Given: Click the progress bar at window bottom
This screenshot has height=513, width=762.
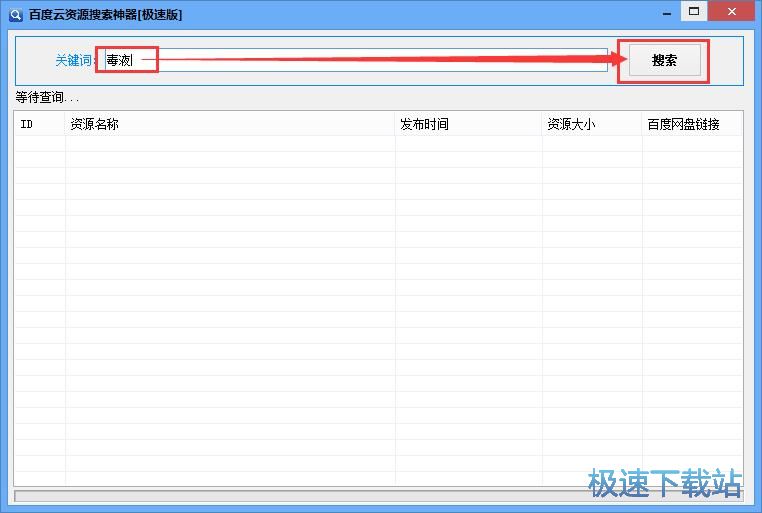Looking at the screenshot, I should [x=379, y=496].
